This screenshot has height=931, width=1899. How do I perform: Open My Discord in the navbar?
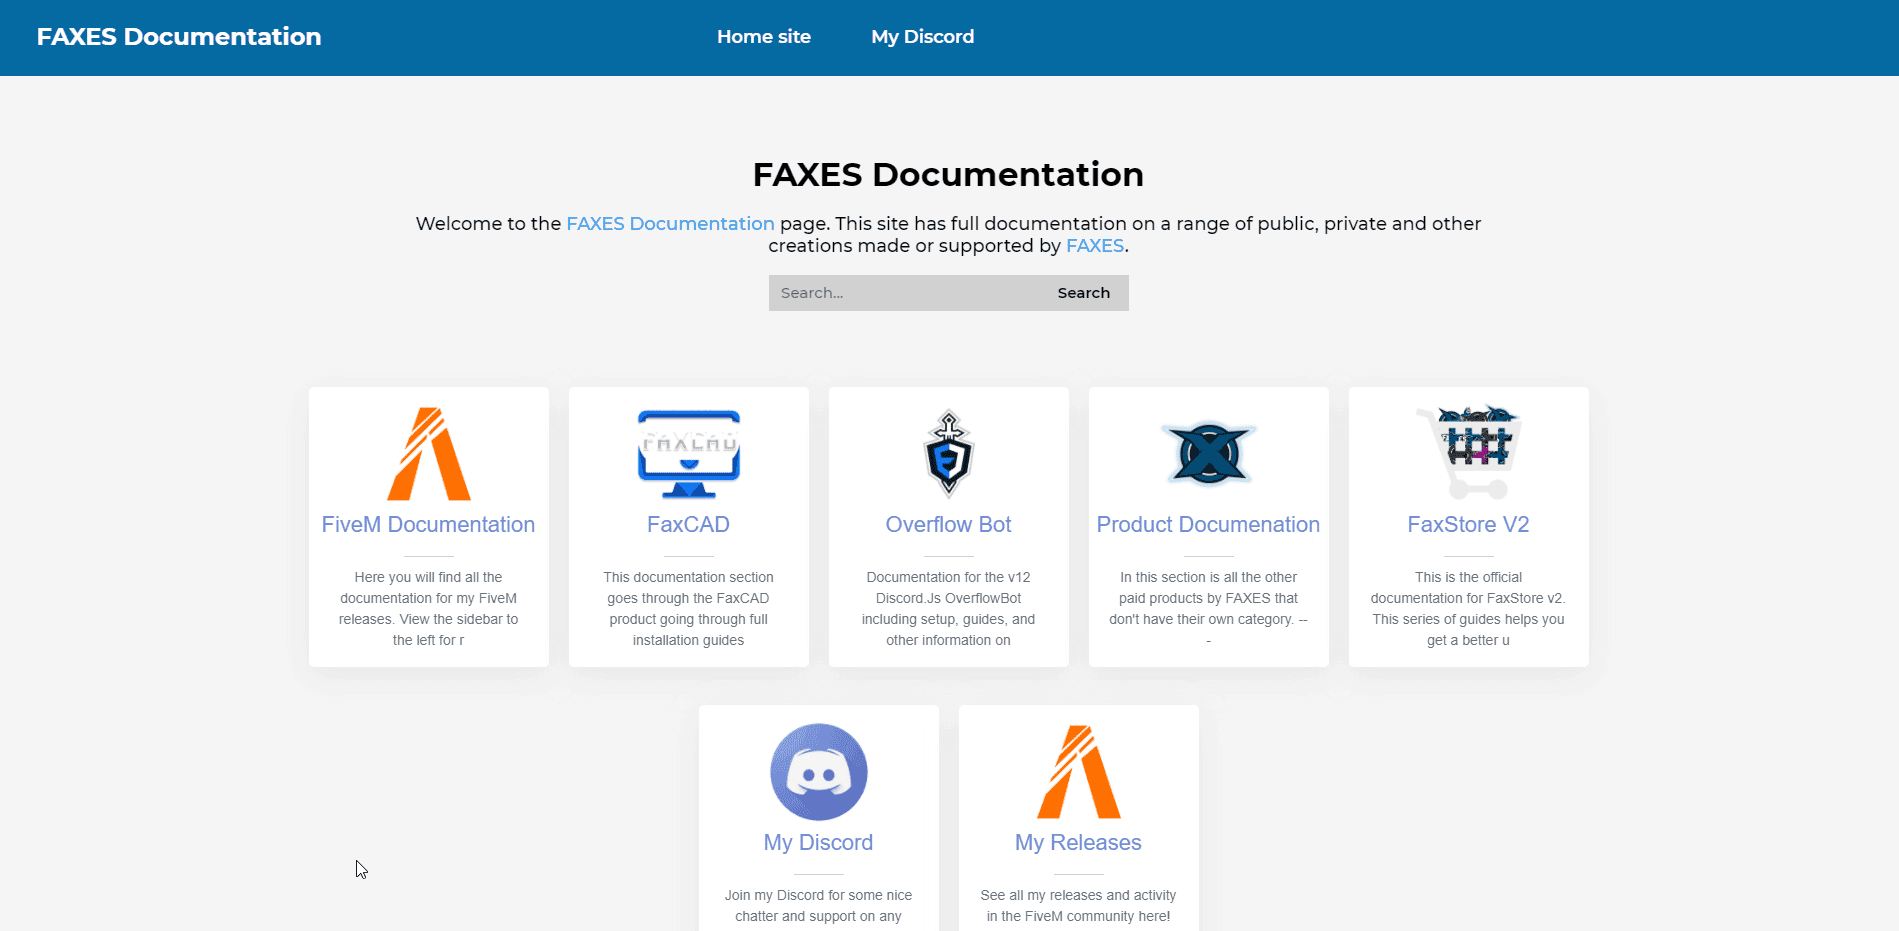point(923,37)
